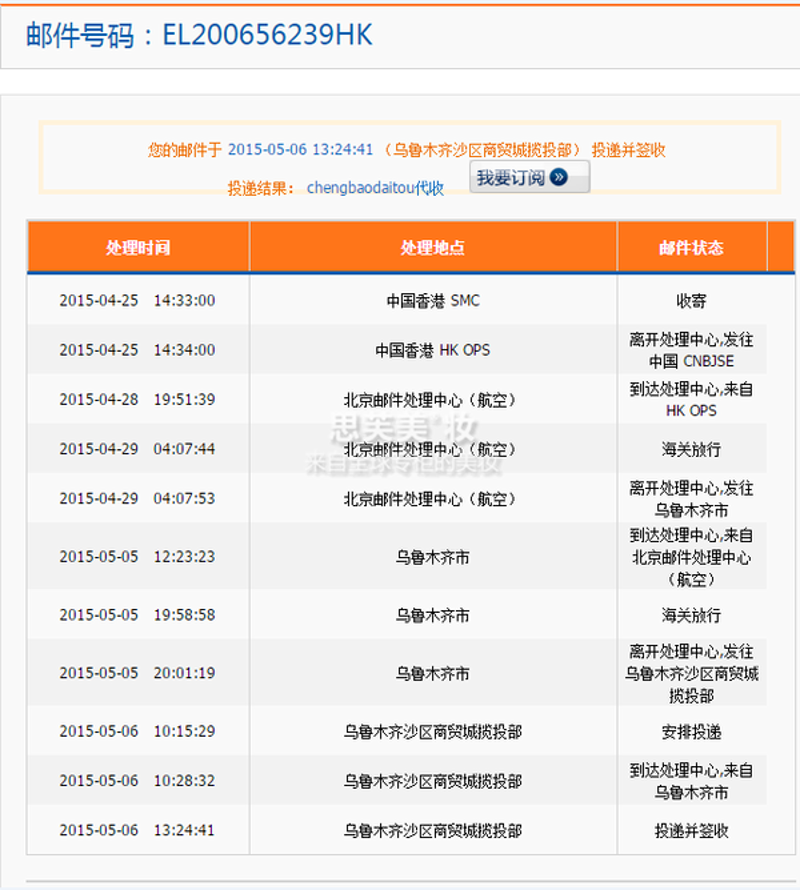Click status 离开处理中心,发往乌鲁木齐市
The height and width of the screenshot is (890, 800).
pos(692,498)
